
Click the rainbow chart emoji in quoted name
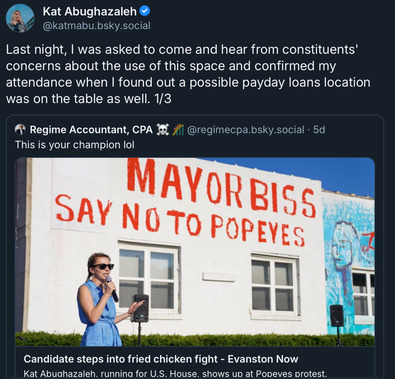click(x=178, y=129)
